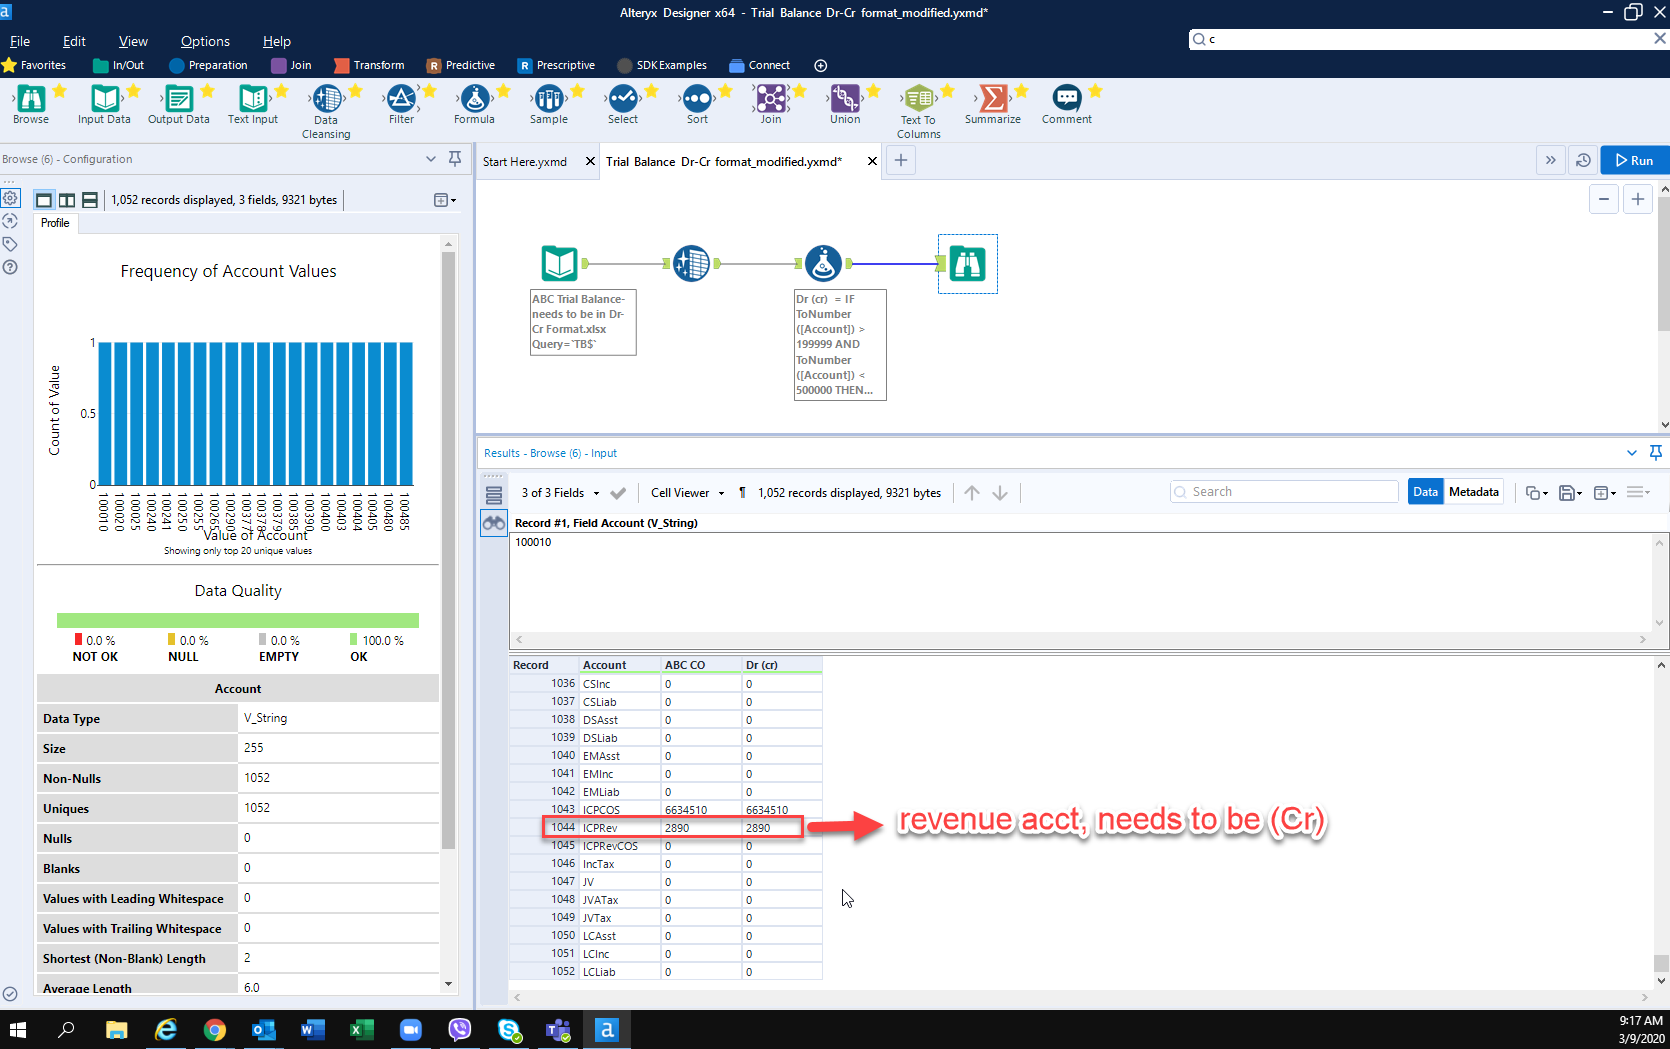Launch Chrome from the taskbar
This screenshot has height=1049, width=1670.
click(x=215, y=1029)
